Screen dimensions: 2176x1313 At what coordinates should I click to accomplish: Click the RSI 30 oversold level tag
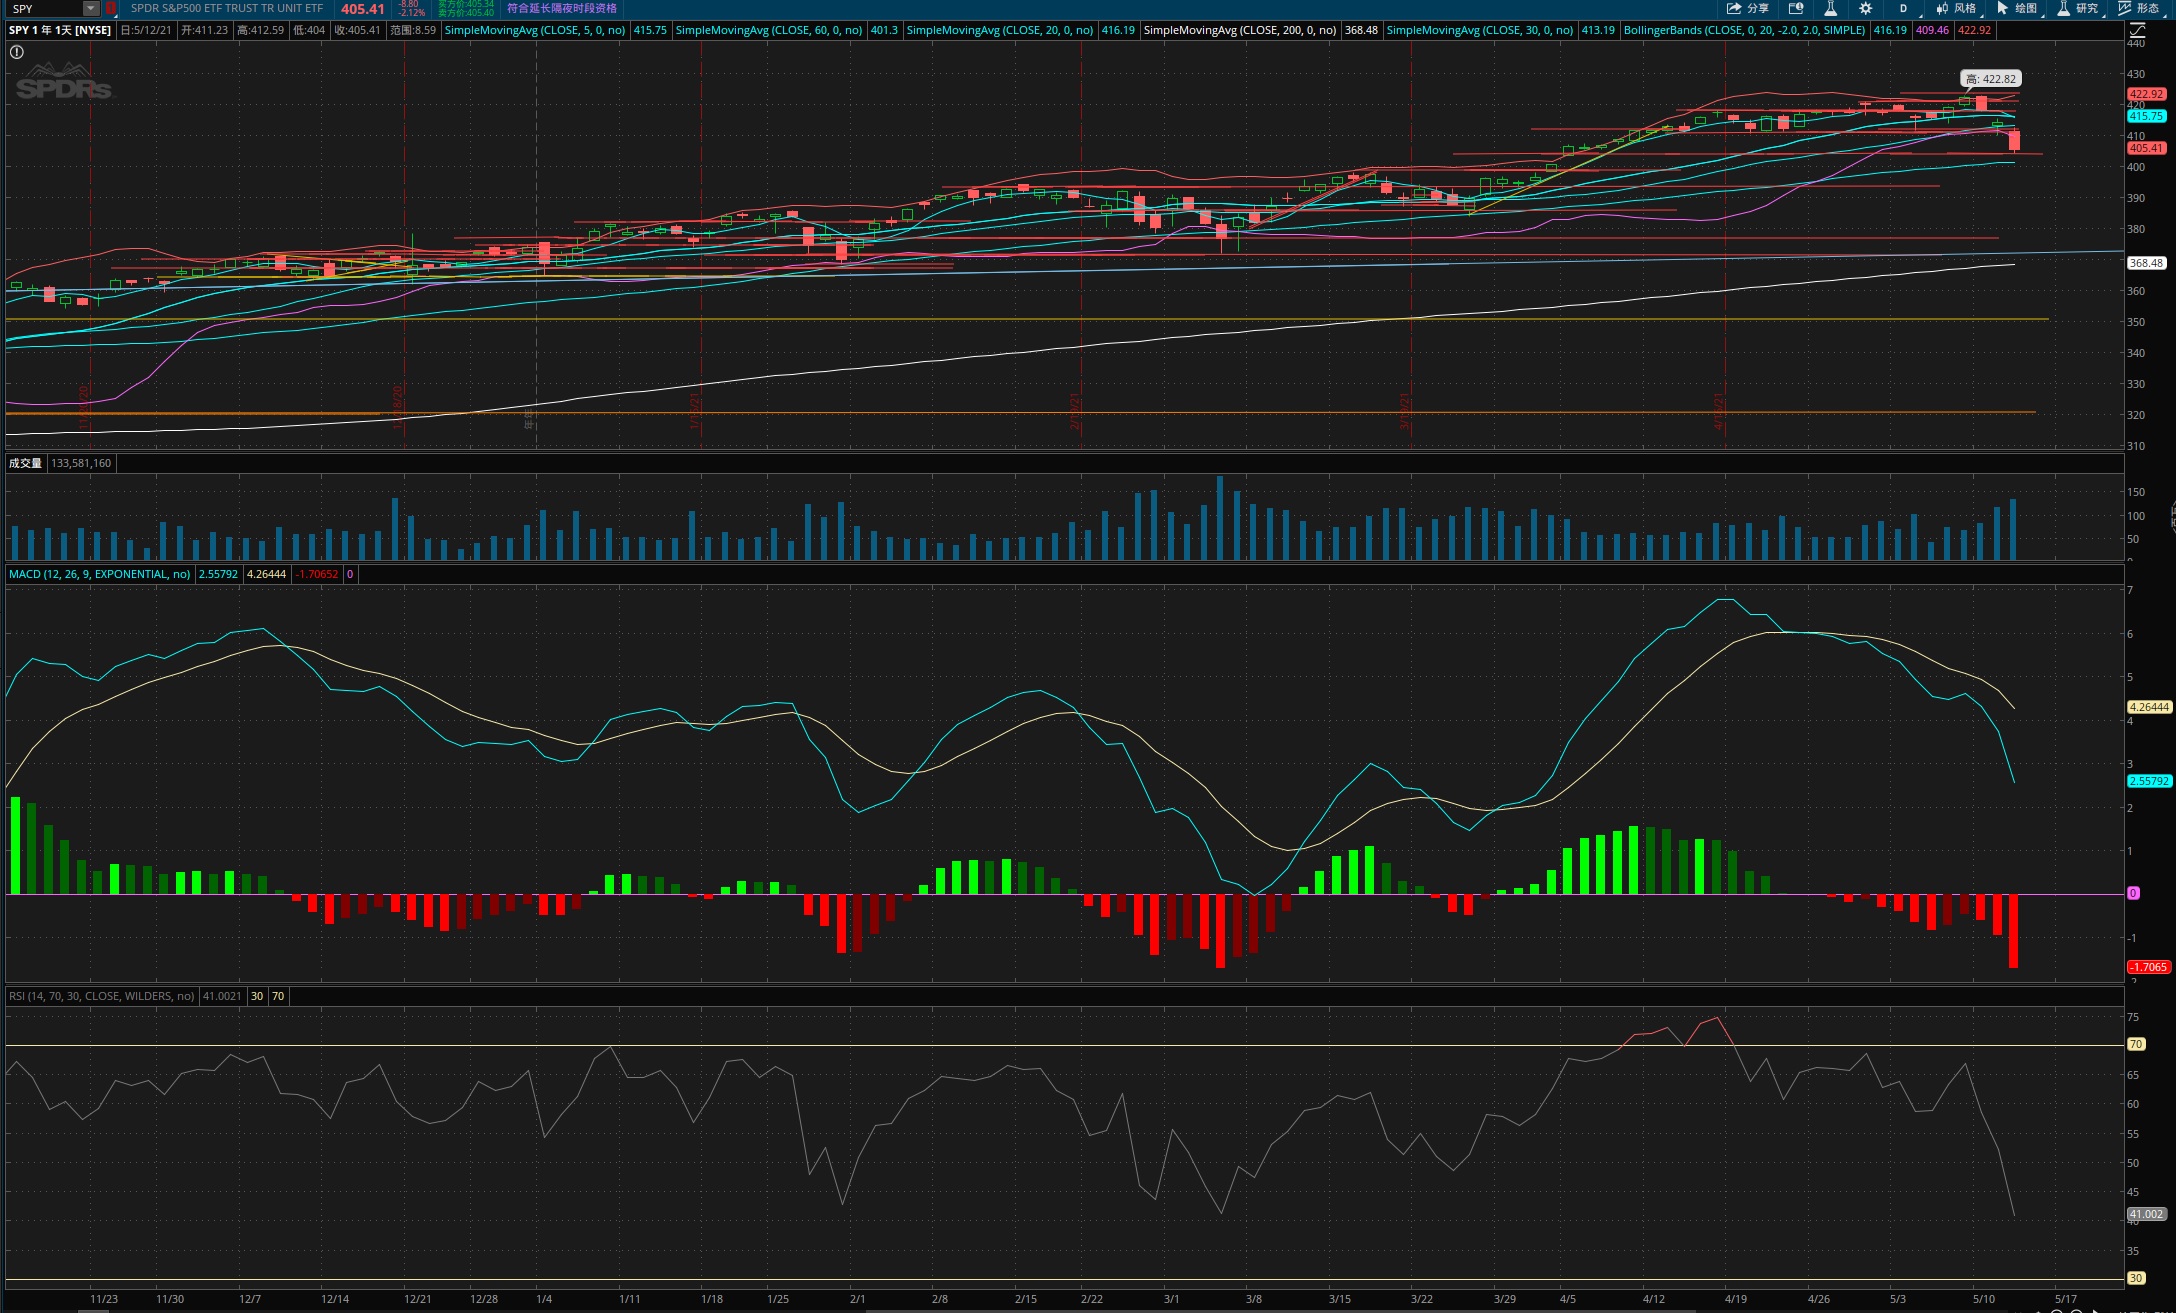[x=2136, y=1278]
